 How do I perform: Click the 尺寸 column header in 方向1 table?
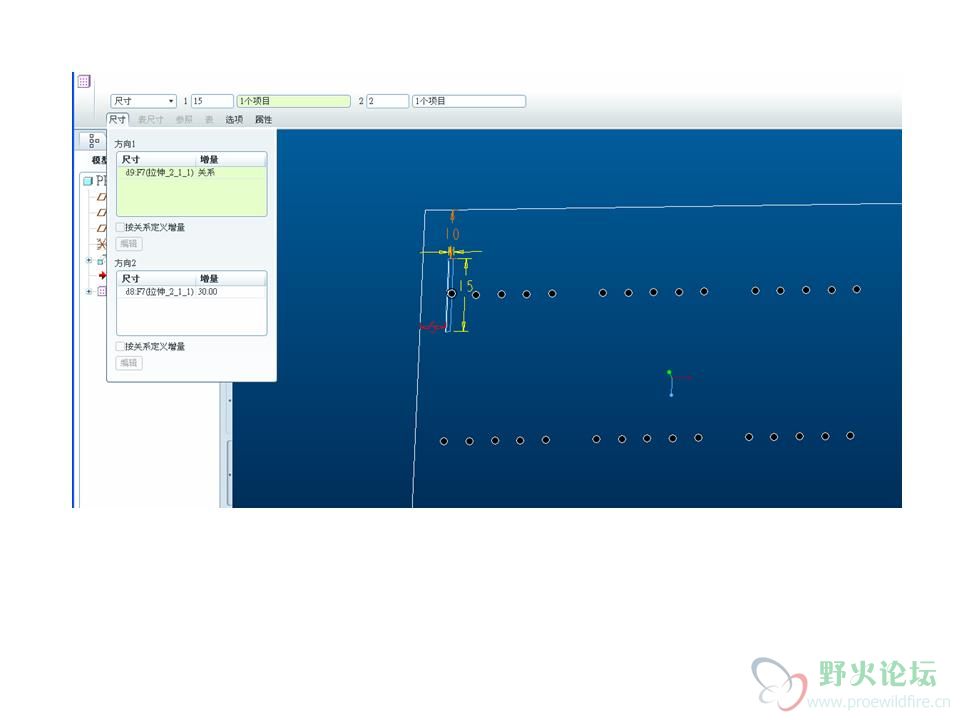point(156,159)
